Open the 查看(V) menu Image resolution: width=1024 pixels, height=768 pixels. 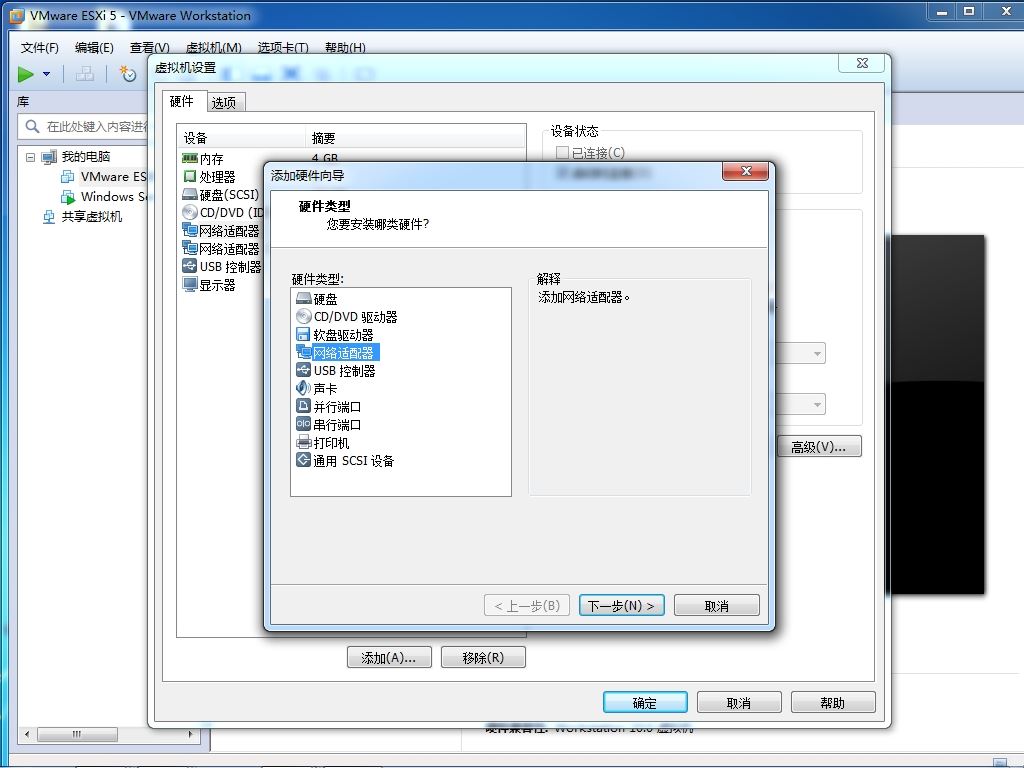150,48
